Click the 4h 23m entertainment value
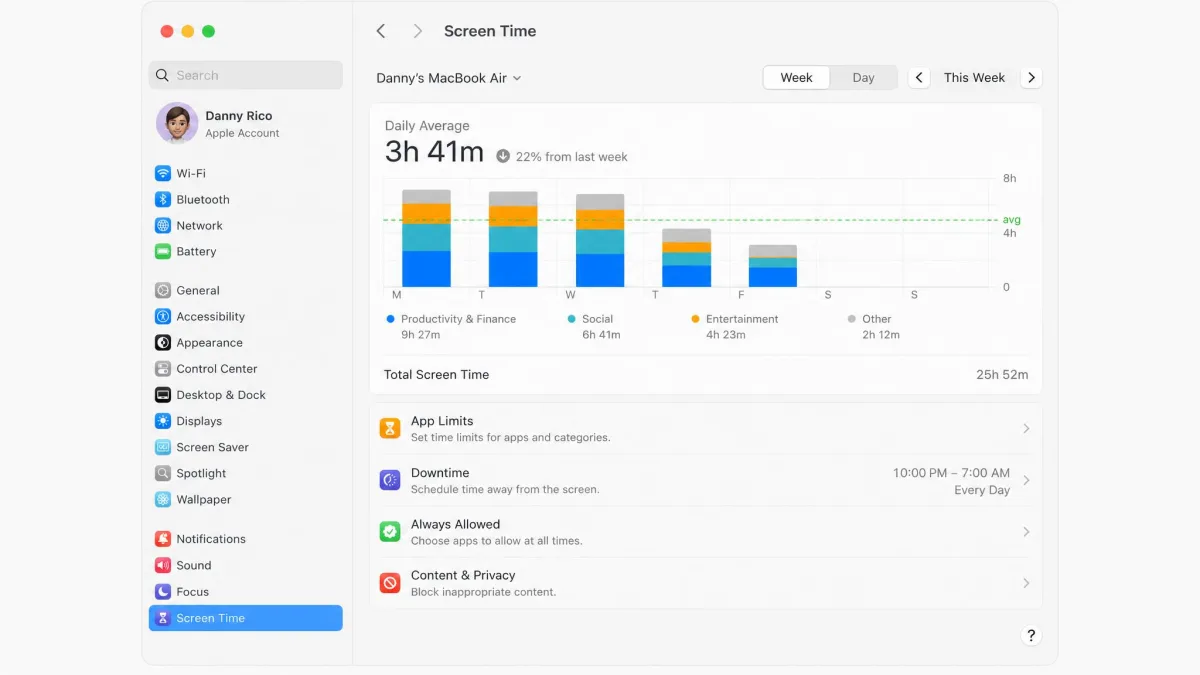This screenshot has width=1200, height=675. point(726,335)
